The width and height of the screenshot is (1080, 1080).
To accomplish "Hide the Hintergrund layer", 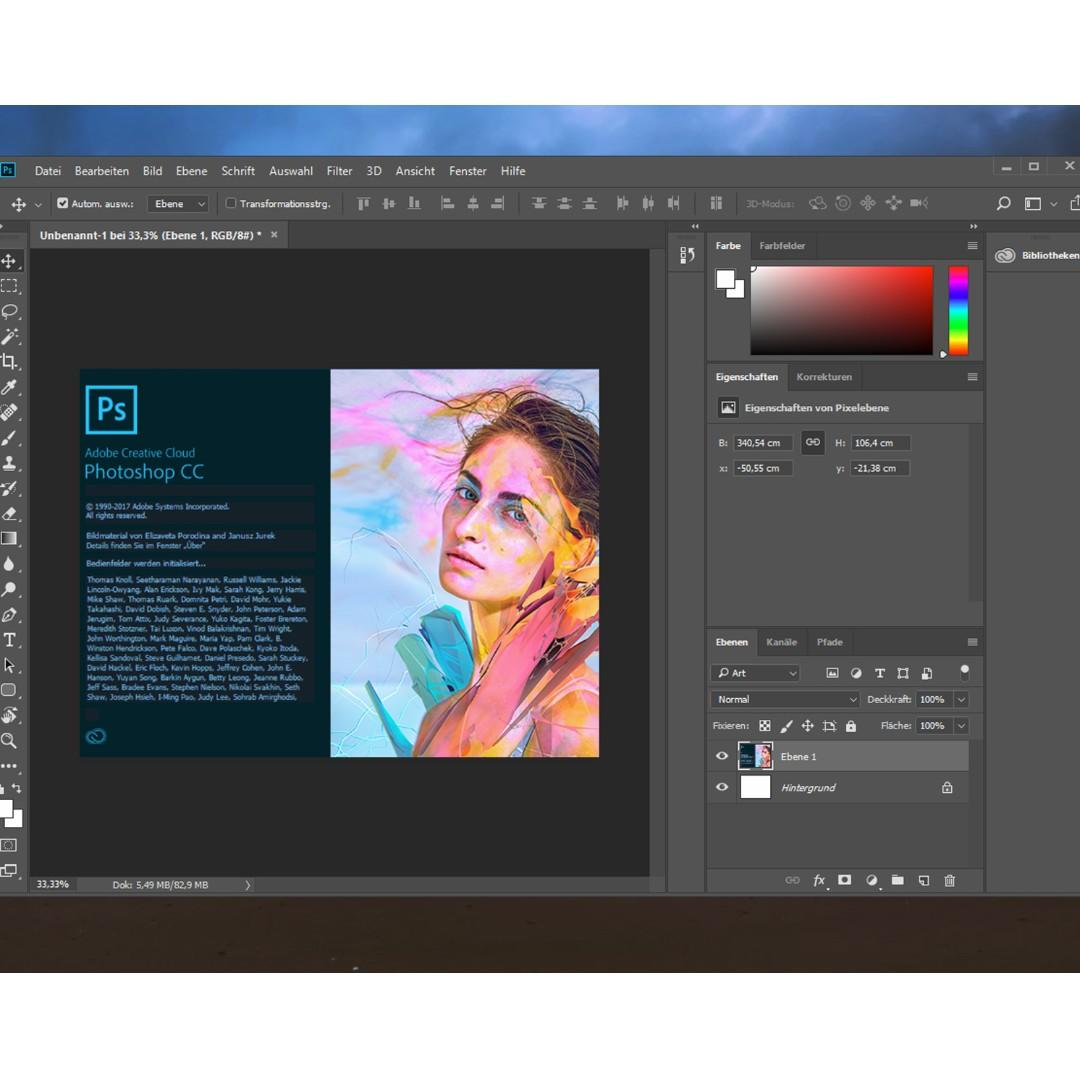I will click(x=722, y=787).
